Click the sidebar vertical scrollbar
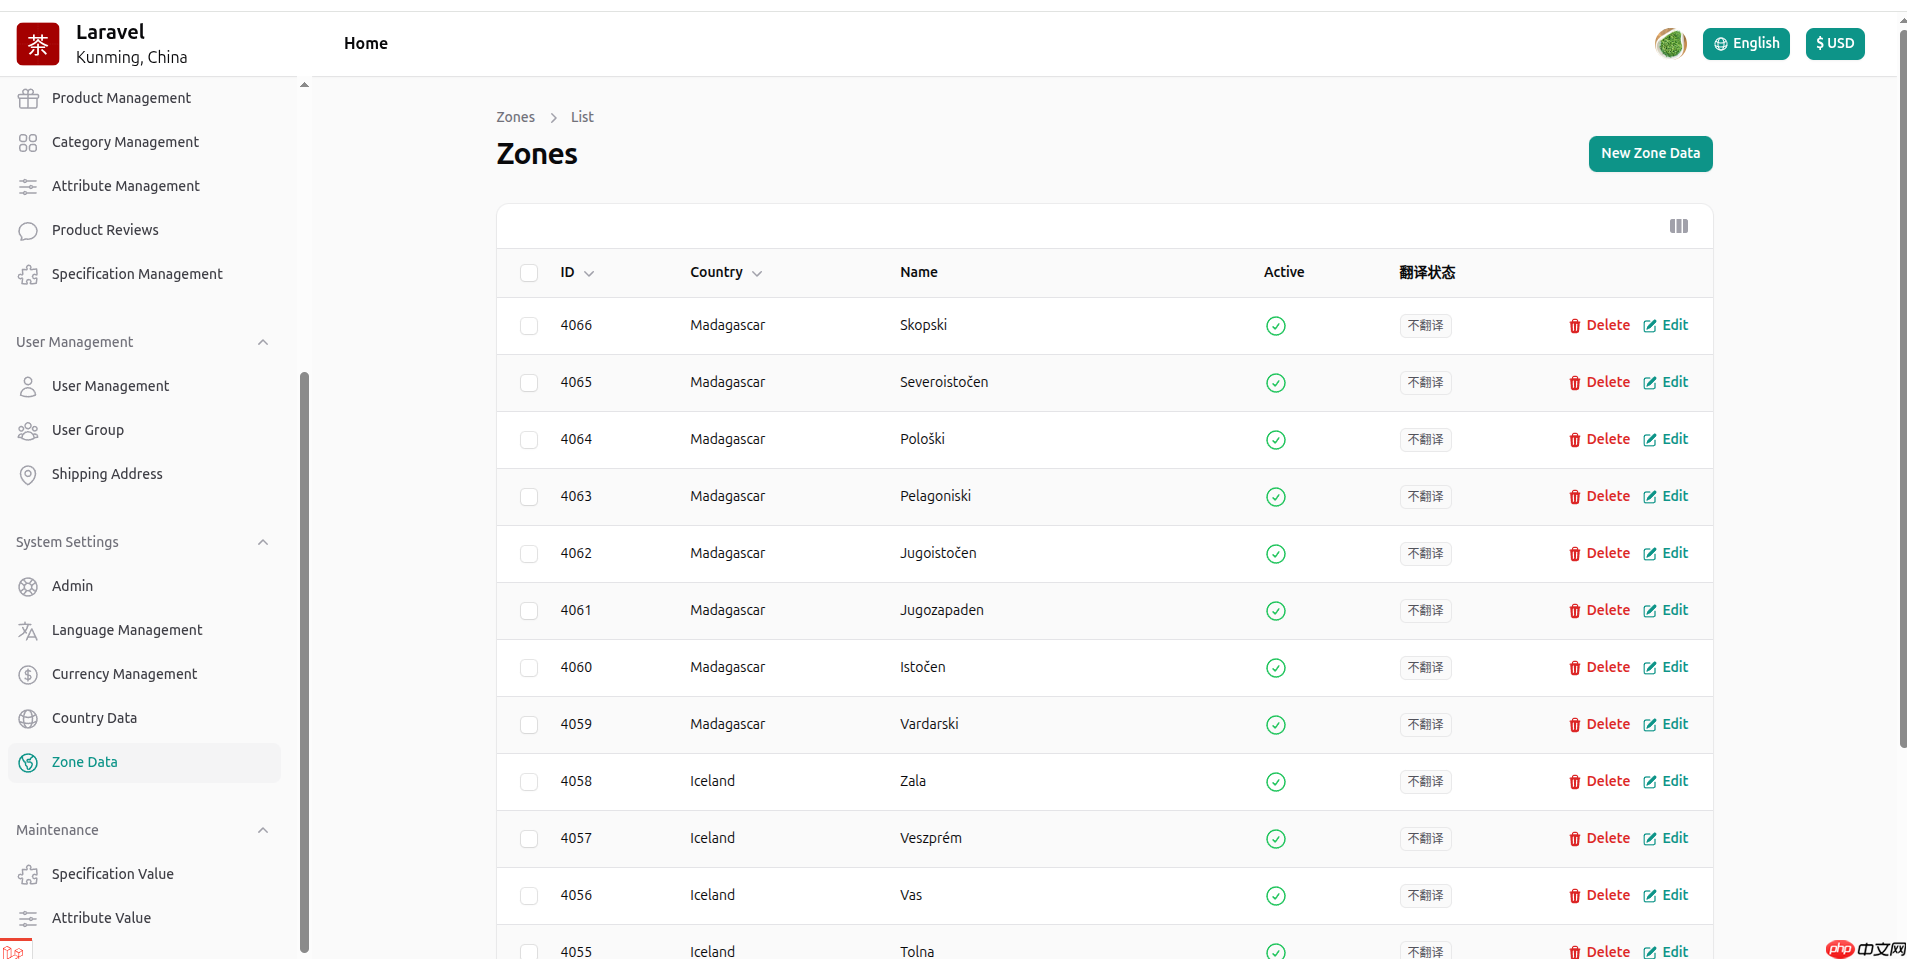This screenshot has height=959, width=1907. coord(304,660)
